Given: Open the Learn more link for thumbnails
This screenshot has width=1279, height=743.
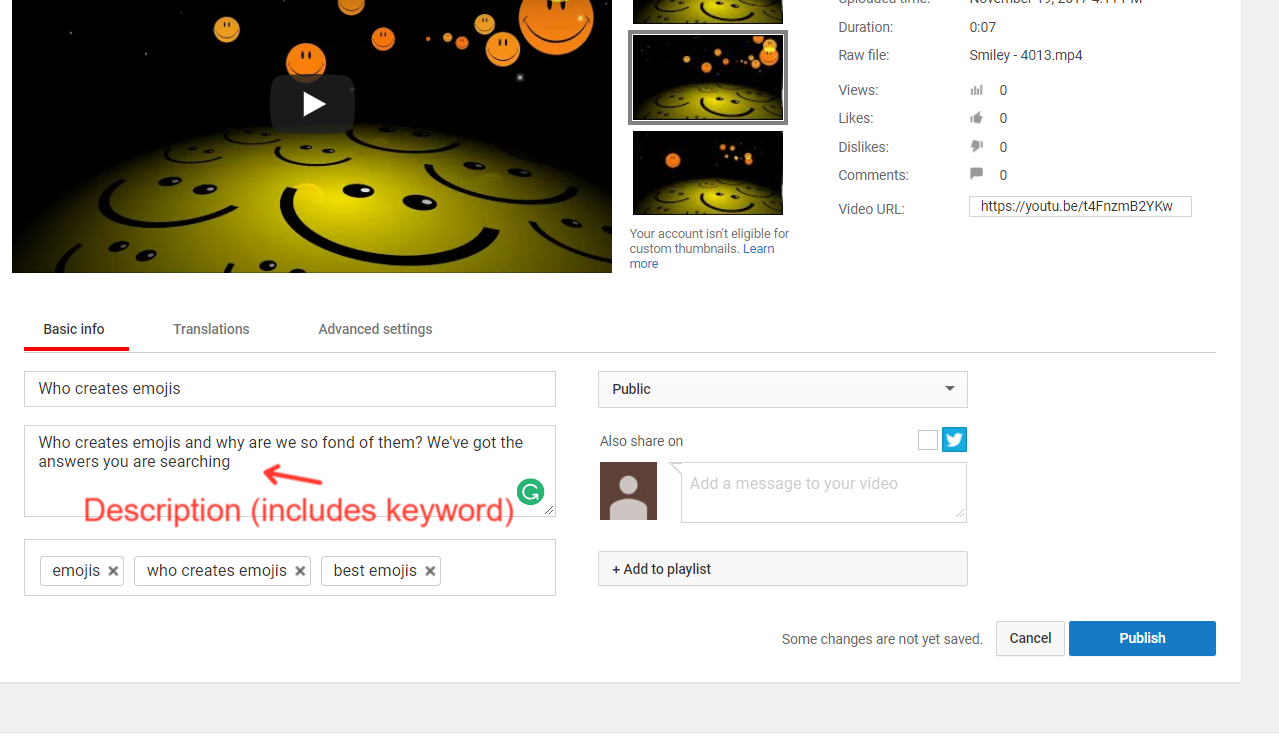Looking at the screenshot, I should (x=758, y=249).
